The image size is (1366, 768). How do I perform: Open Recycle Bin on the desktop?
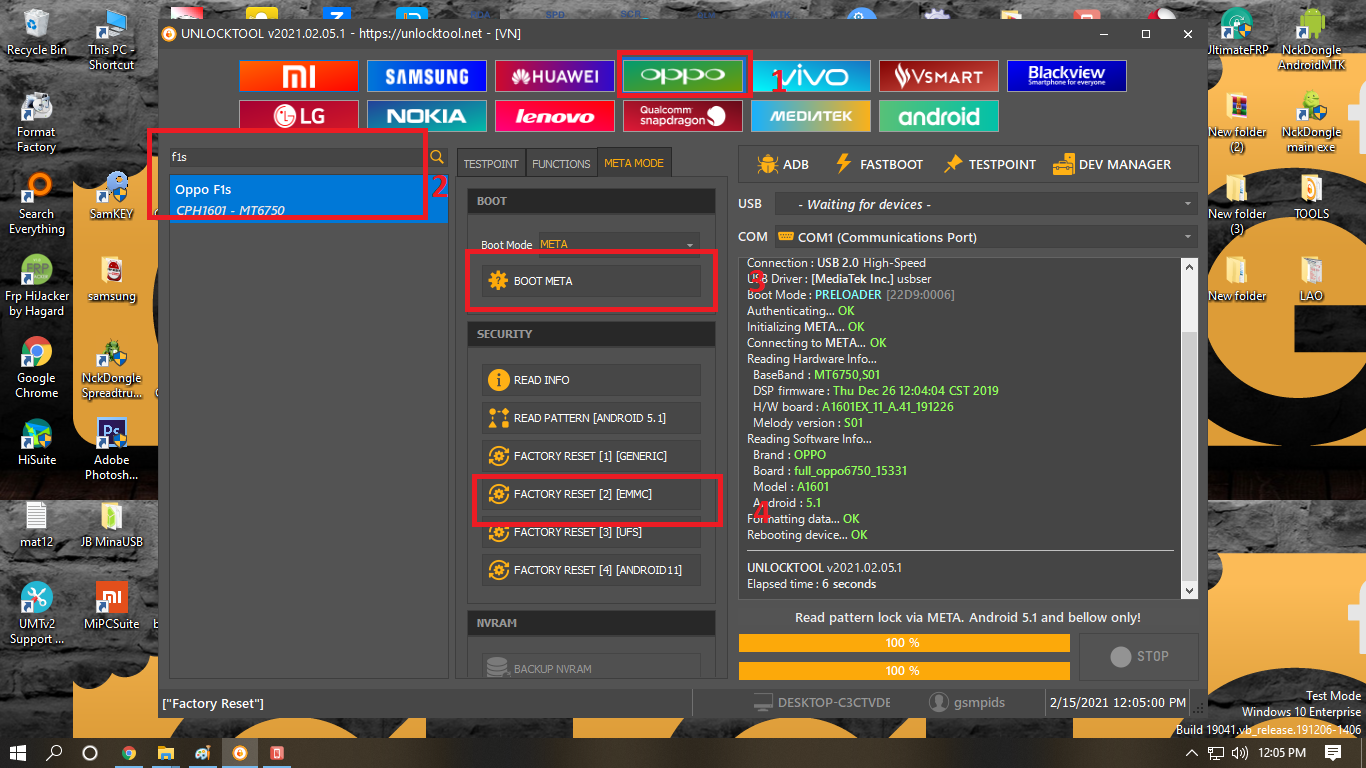click(36, 32)
